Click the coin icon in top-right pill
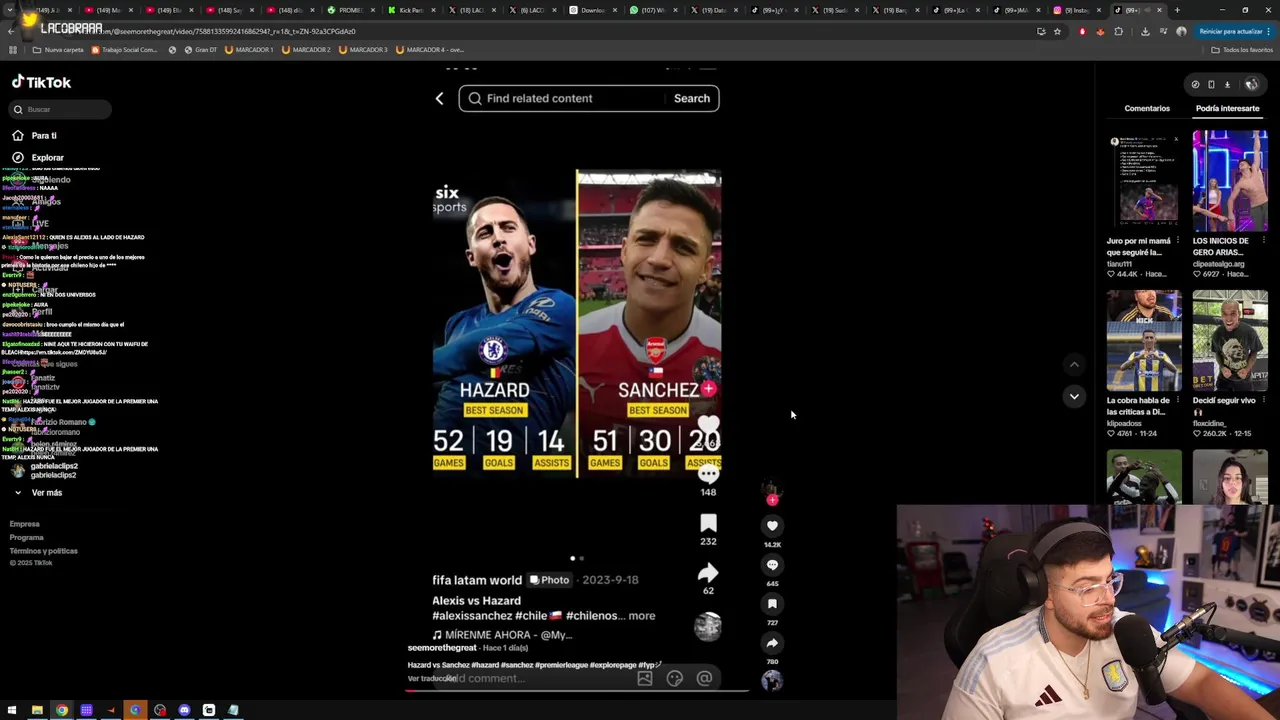 point(1195,84)
